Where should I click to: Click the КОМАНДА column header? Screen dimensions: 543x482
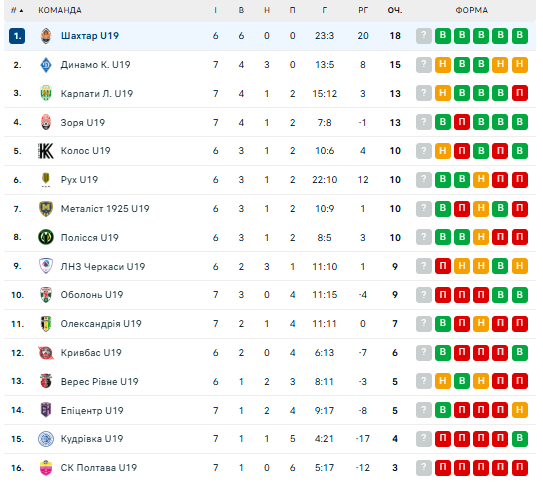(x=60, y=10)
